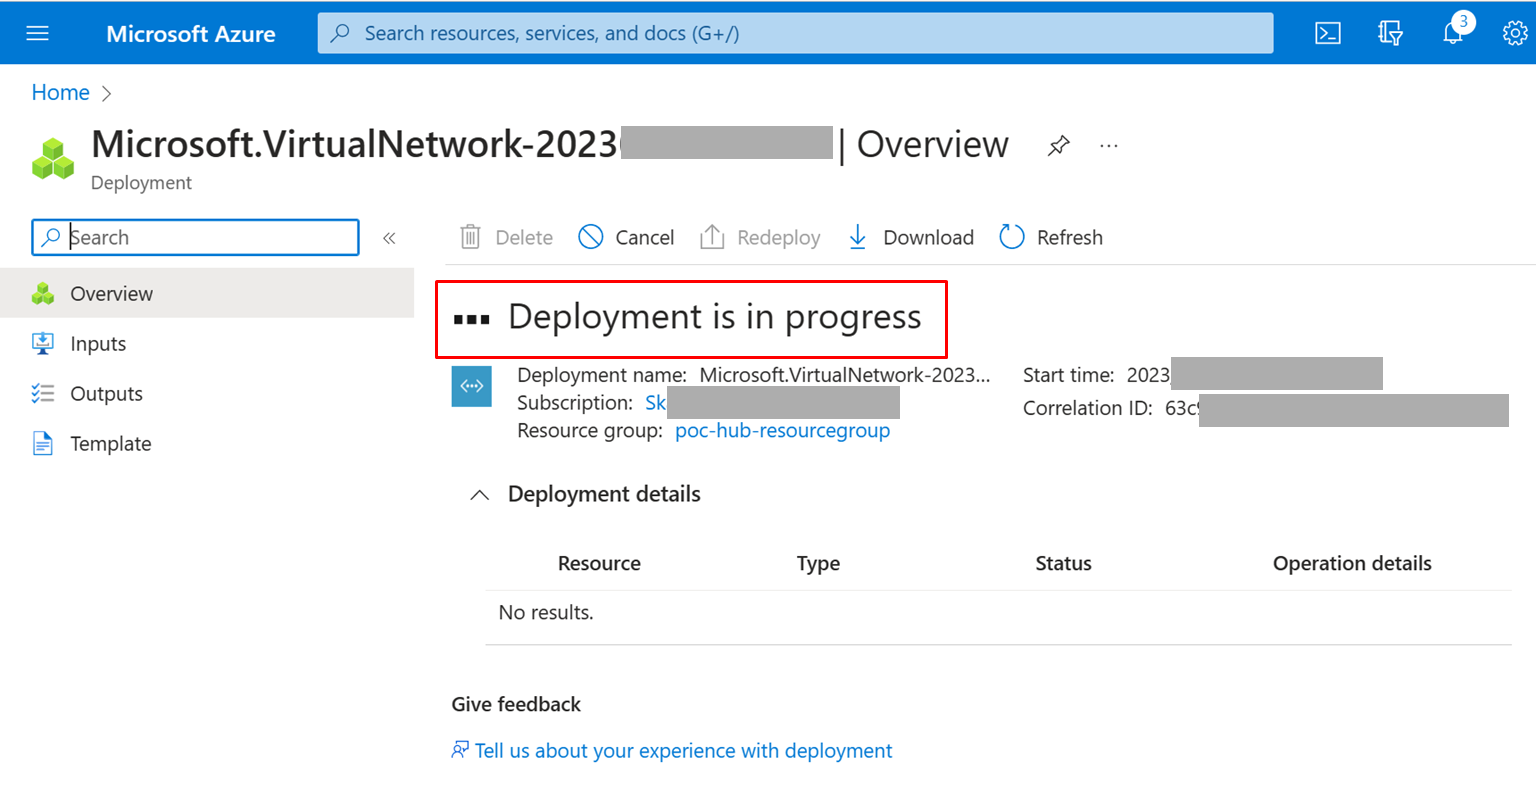1536x805 pixels.
Task: Click the Microsoft Azure brand title
Action: tap(191, 33)
